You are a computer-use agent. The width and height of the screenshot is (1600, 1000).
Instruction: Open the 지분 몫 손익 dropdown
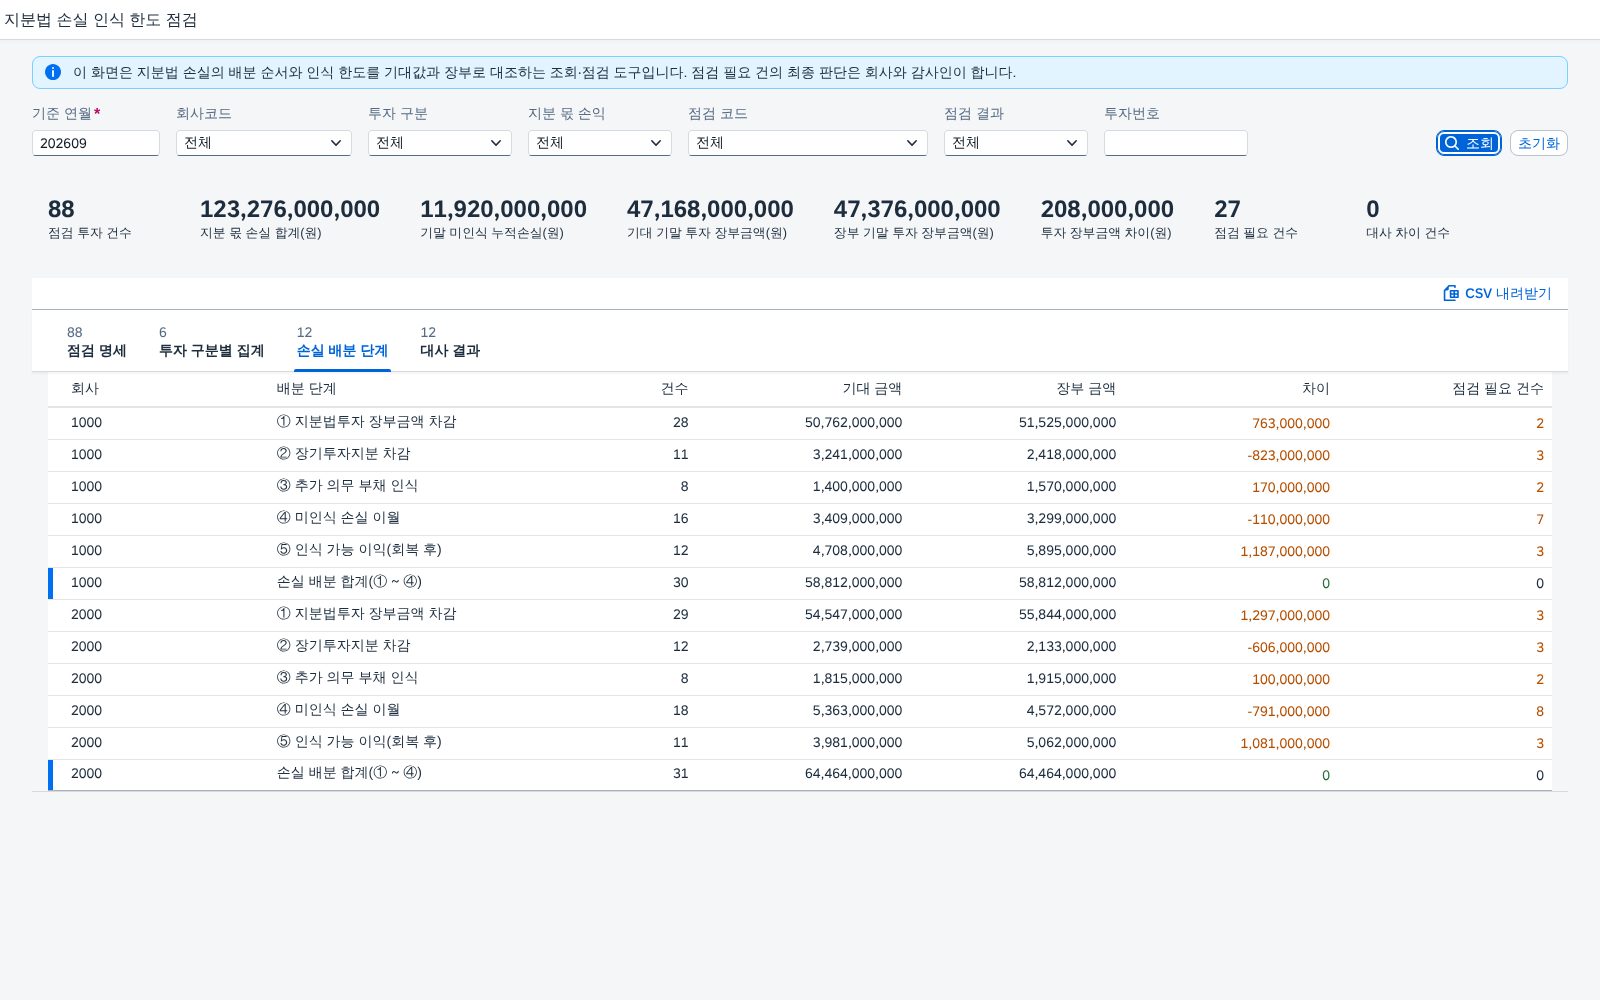600,143
